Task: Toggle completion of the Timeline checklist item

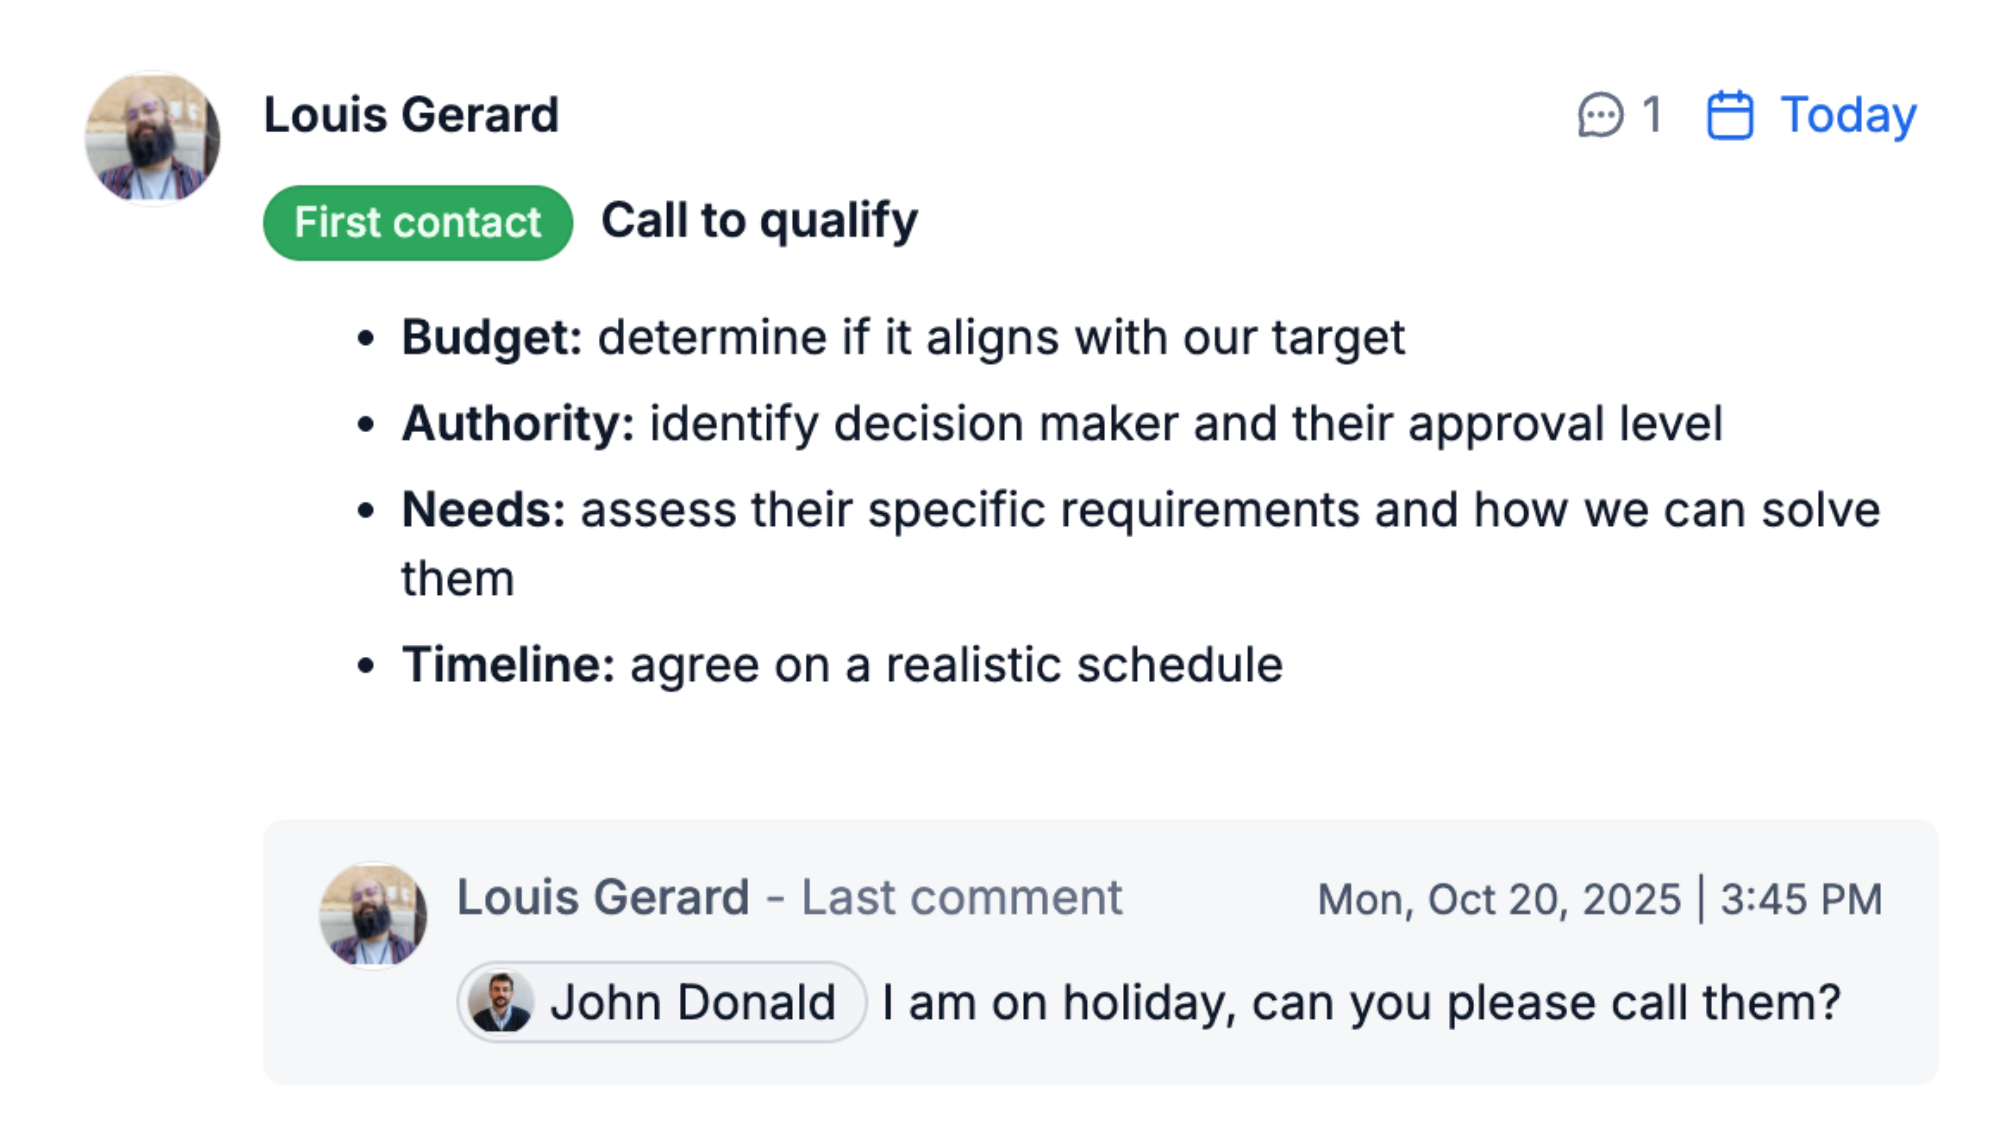Action: (840, 663)
